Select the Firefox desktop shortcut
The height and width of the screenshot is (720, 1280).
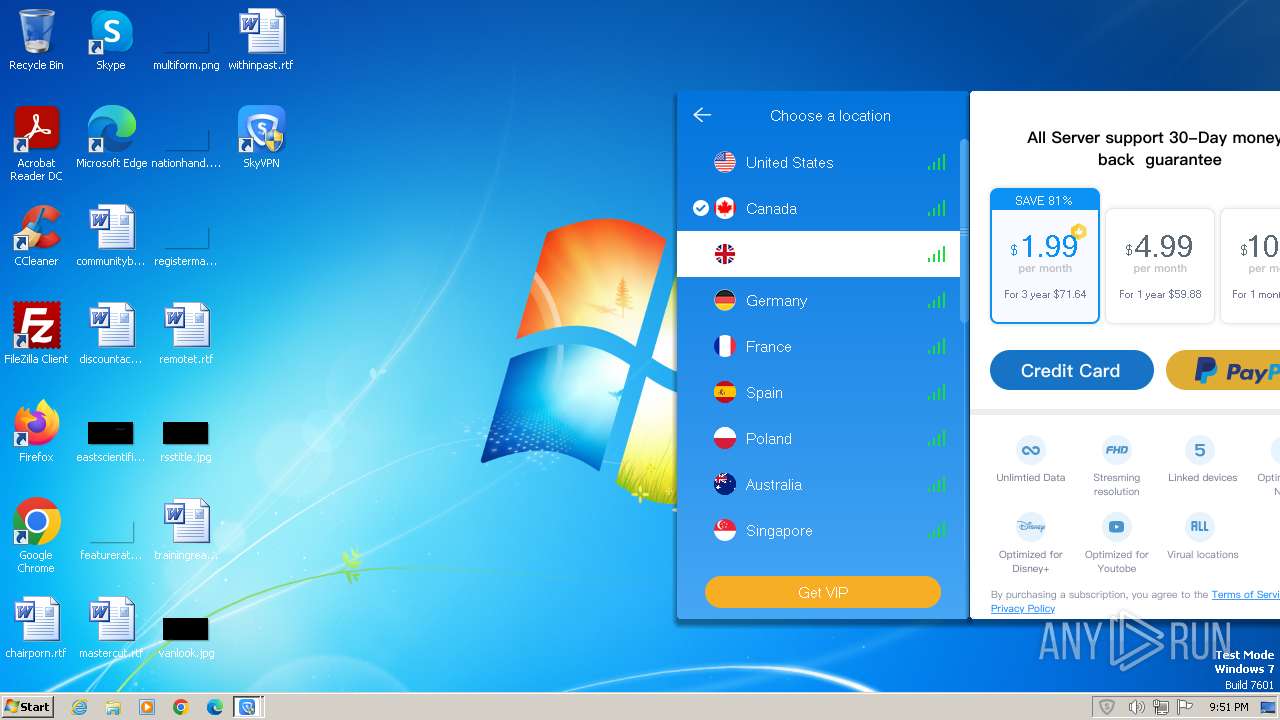[36, 432]
